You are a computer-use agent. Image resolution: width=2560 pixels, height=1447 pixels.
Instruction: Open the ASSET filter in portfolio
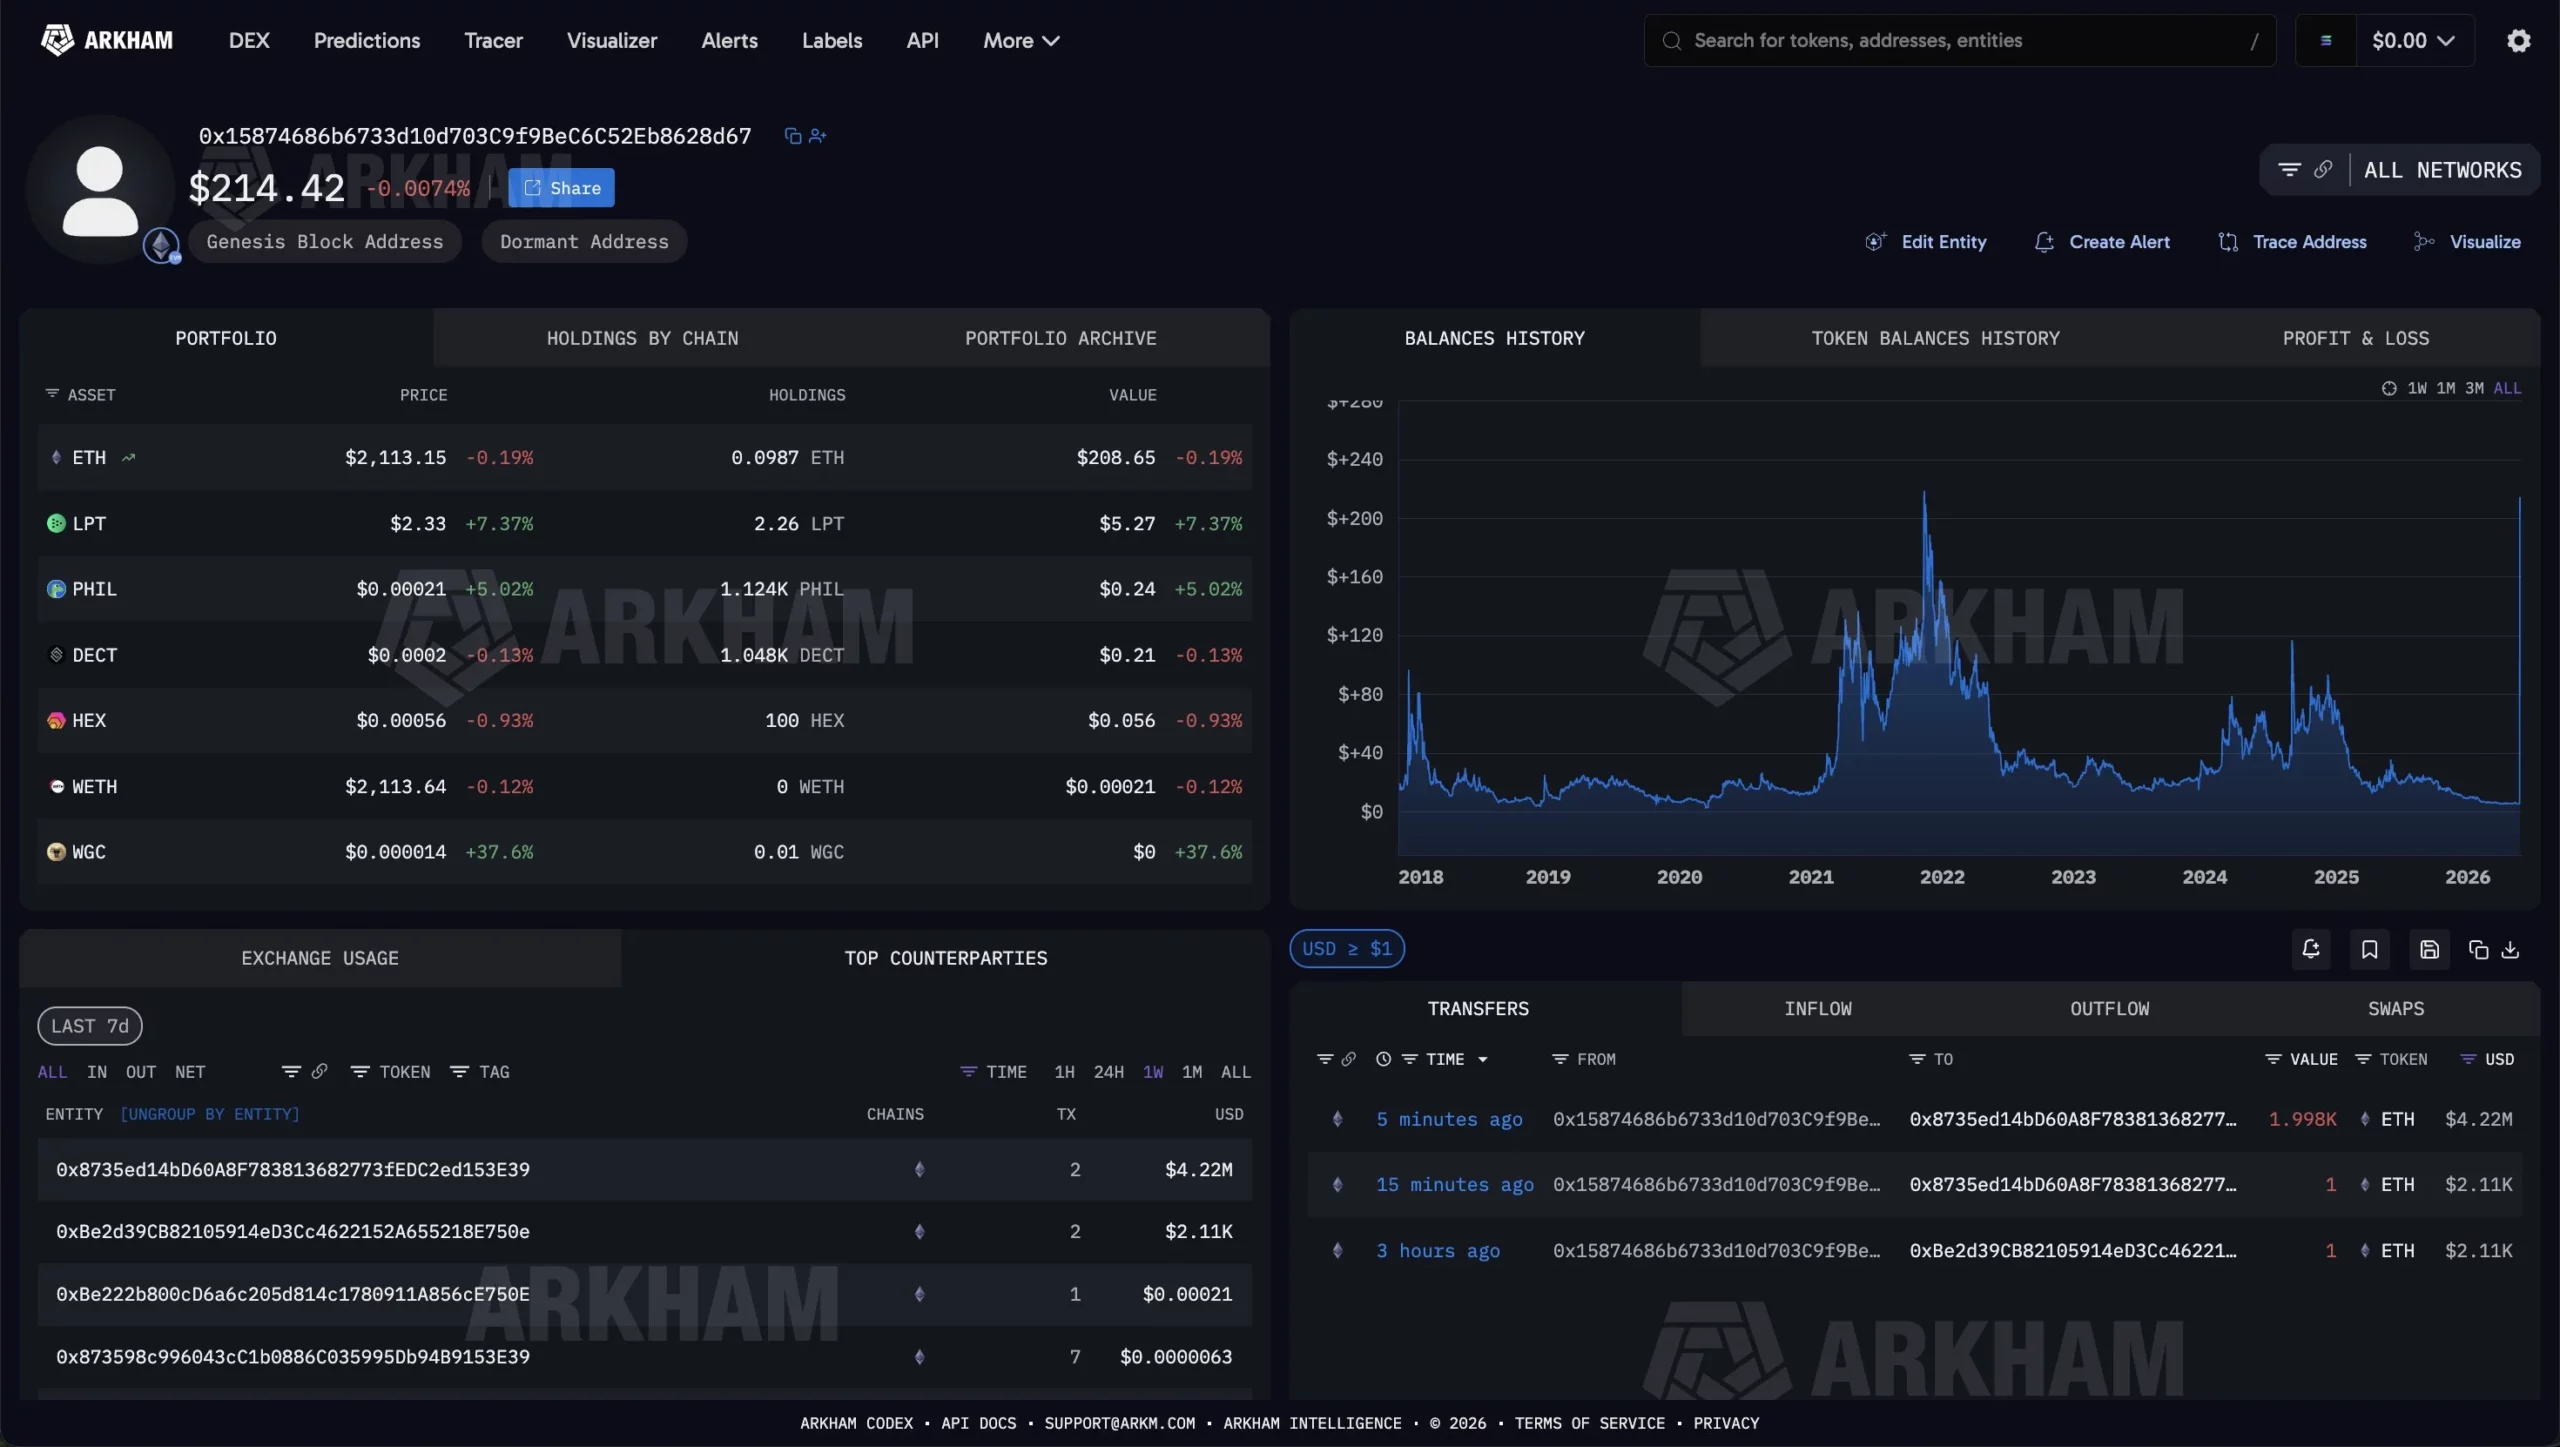click(80, 395)
